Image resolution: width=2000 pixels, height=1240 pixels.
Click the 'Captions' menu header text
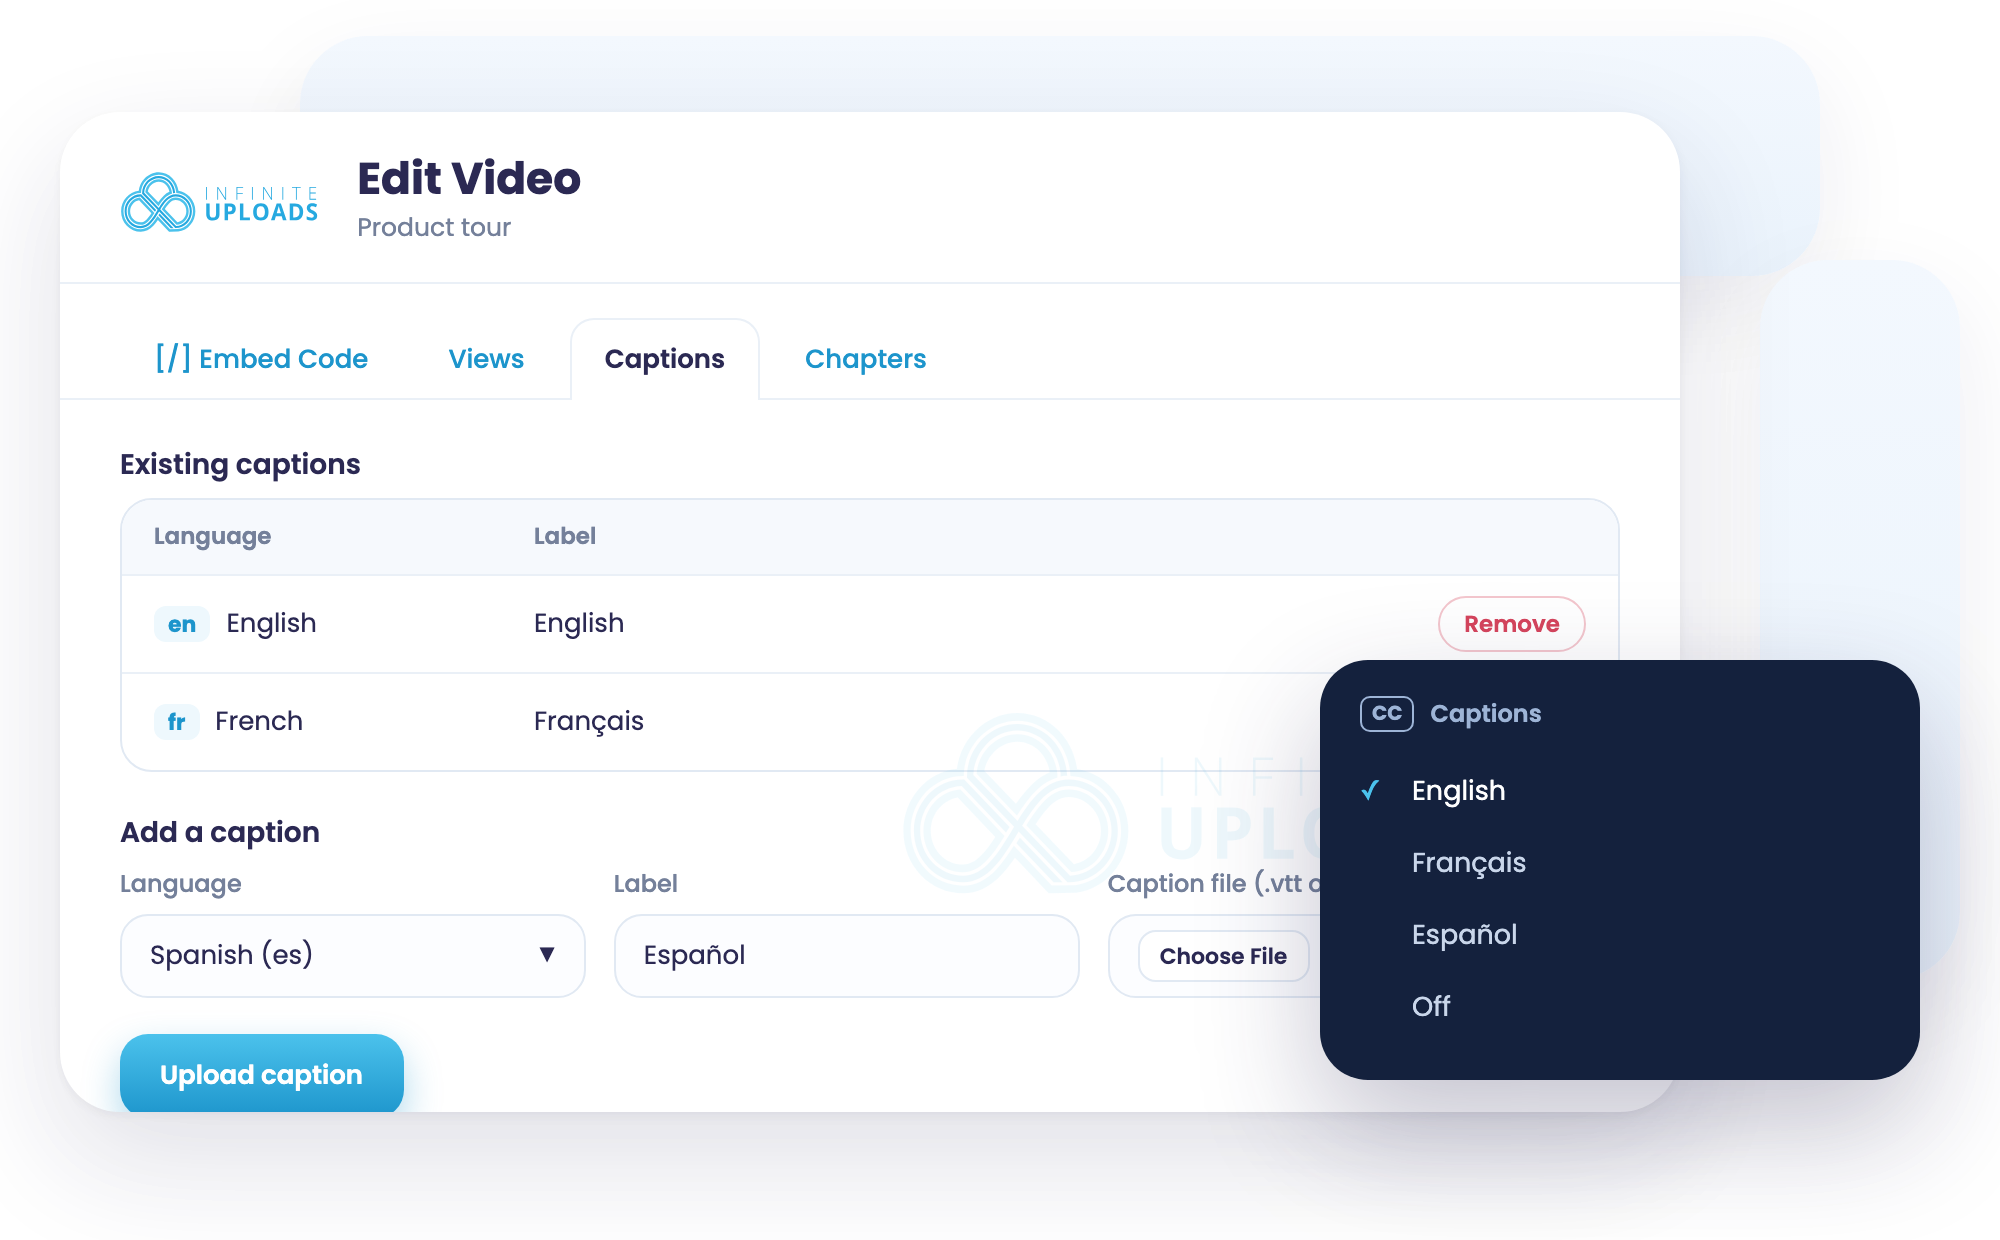pyautogui.click(x=1486, y=713)
